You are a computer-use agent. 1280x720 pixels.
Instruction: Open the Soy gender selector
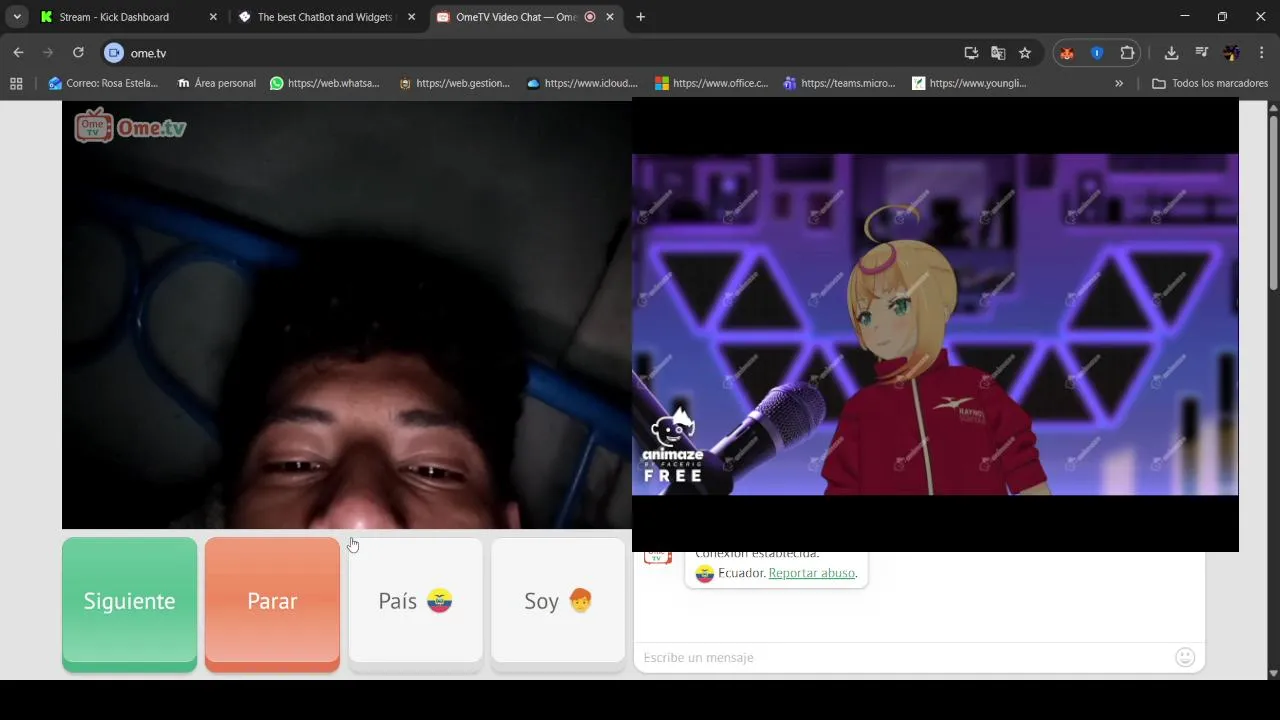(558, 601)
